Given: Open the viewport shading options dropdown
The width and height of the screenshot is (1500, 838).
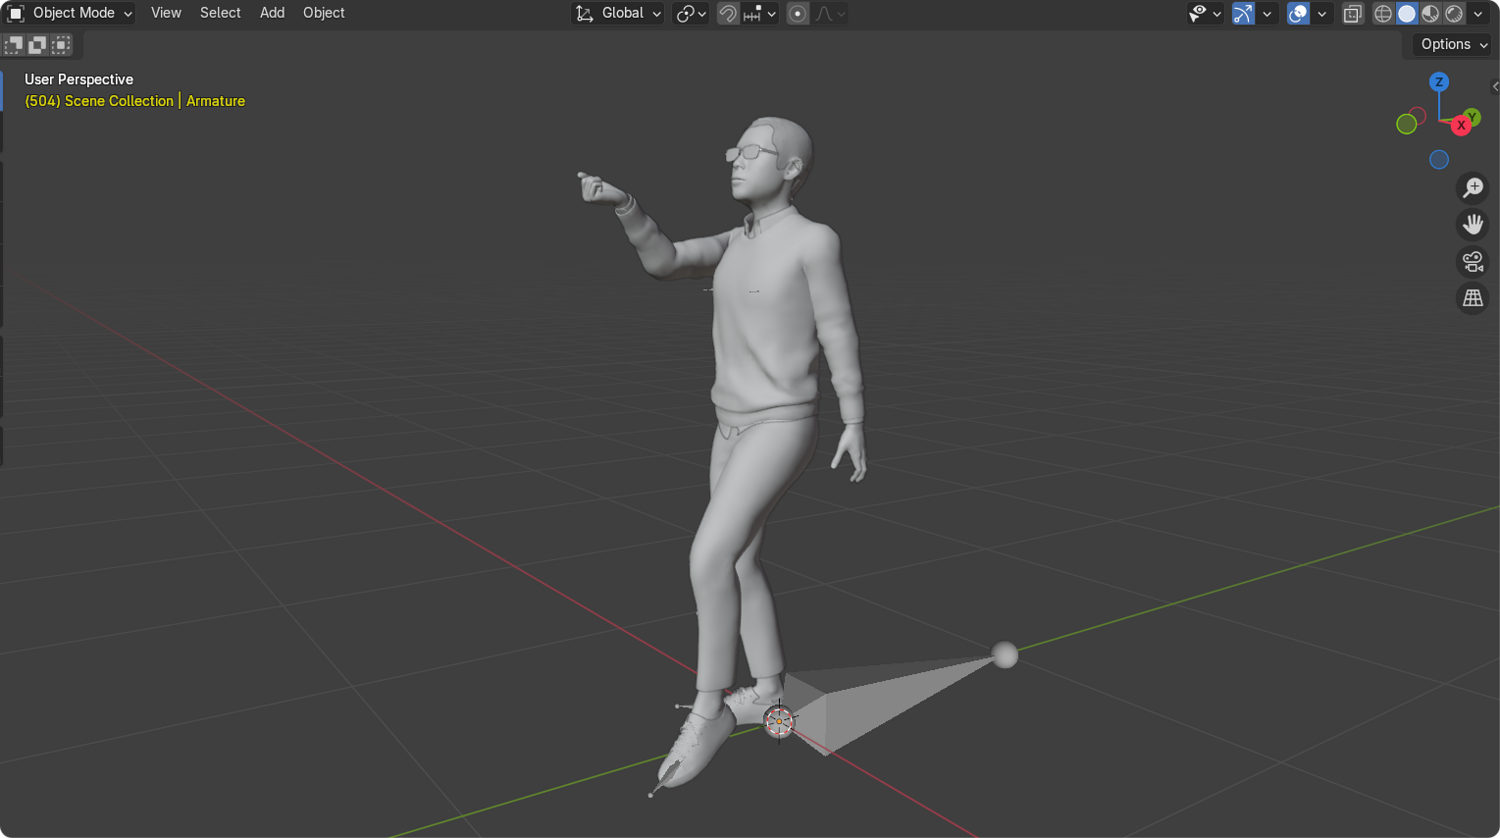Looking at the screenshot, I should click(x=1478, y=13).
